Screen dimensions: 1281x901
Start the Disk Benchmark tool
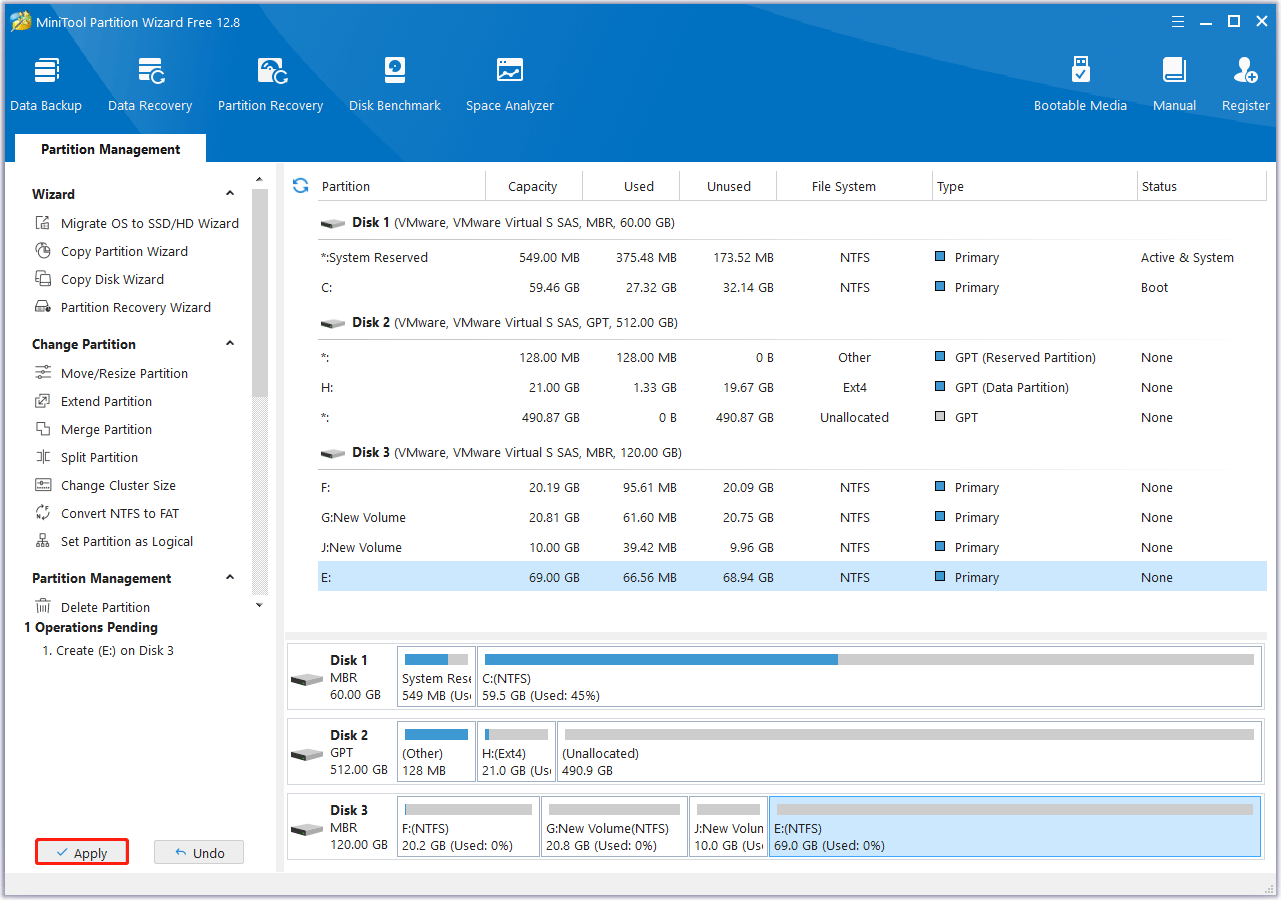(x=395, y=85)
